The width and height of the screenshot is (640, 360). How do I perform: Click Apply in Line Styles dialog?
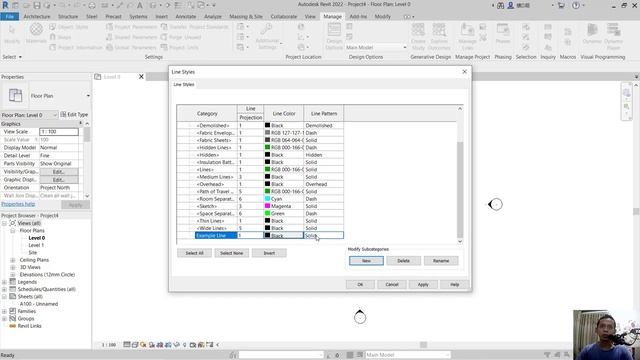[423, 284]
